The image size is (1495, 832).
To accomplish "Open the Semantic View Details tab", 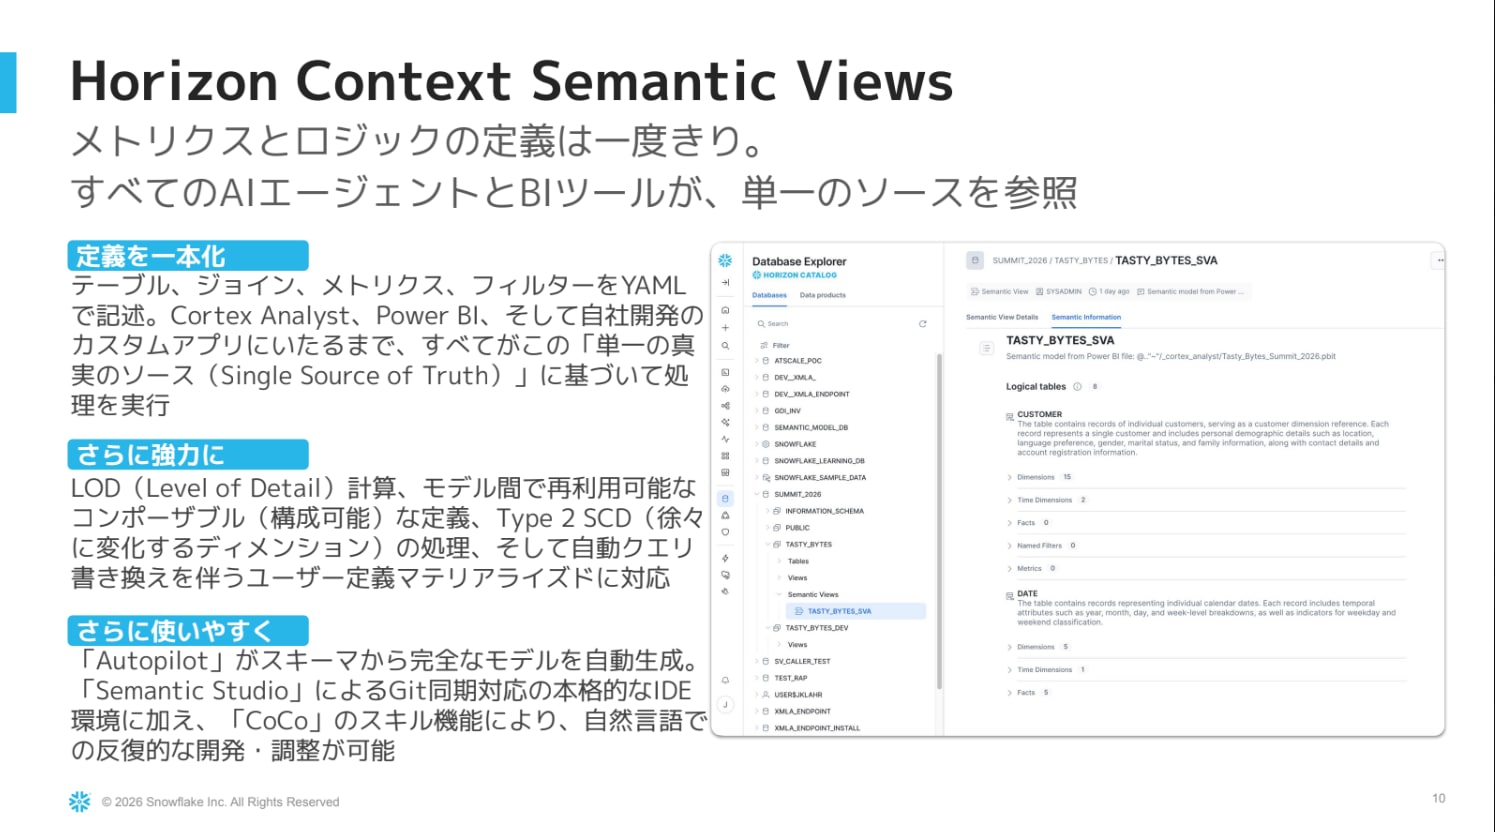I will coord(1002,317).
